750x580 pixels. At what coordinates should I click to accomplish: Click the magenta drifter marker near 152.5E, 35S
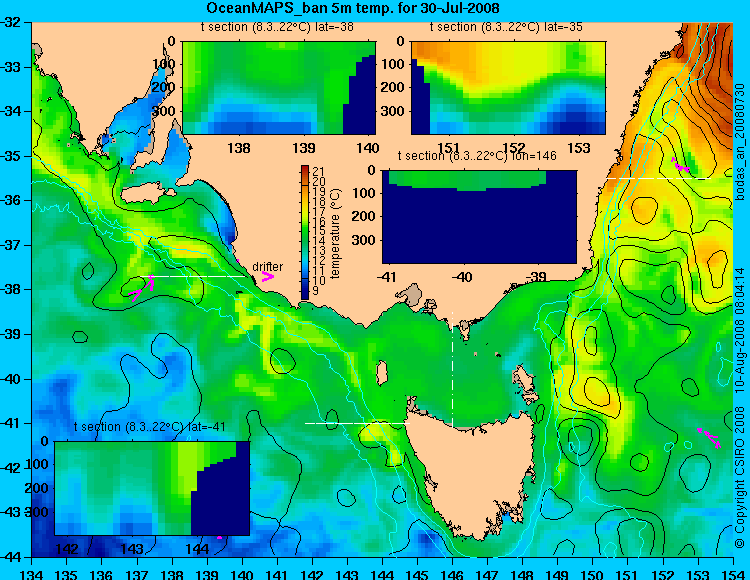pos(680,165)
